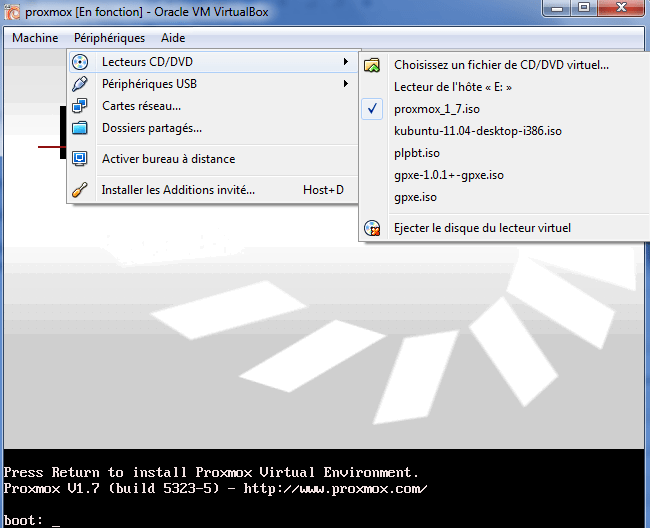This screenshot has width=650, height=528.
Task: Select Ejecter le disque du lecteur virtuel
Action: pyautogui.click(x=505, y=228)
